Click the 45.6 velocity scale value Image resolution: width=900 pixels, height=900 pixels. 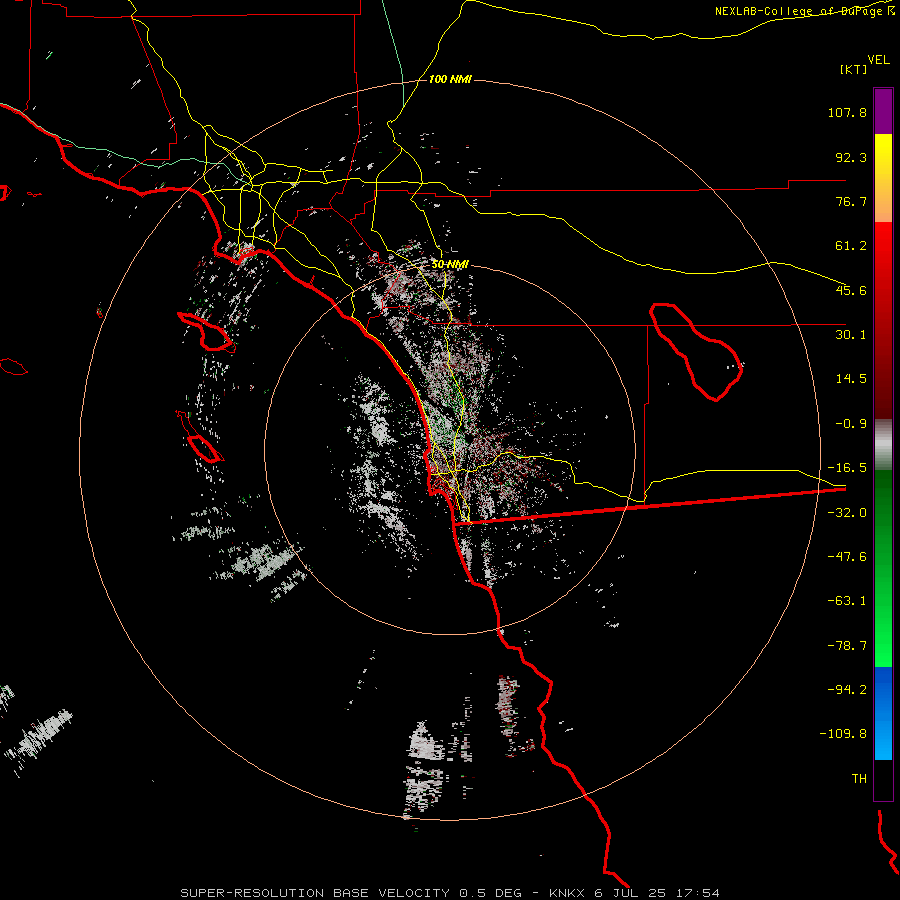pos(851,290)
